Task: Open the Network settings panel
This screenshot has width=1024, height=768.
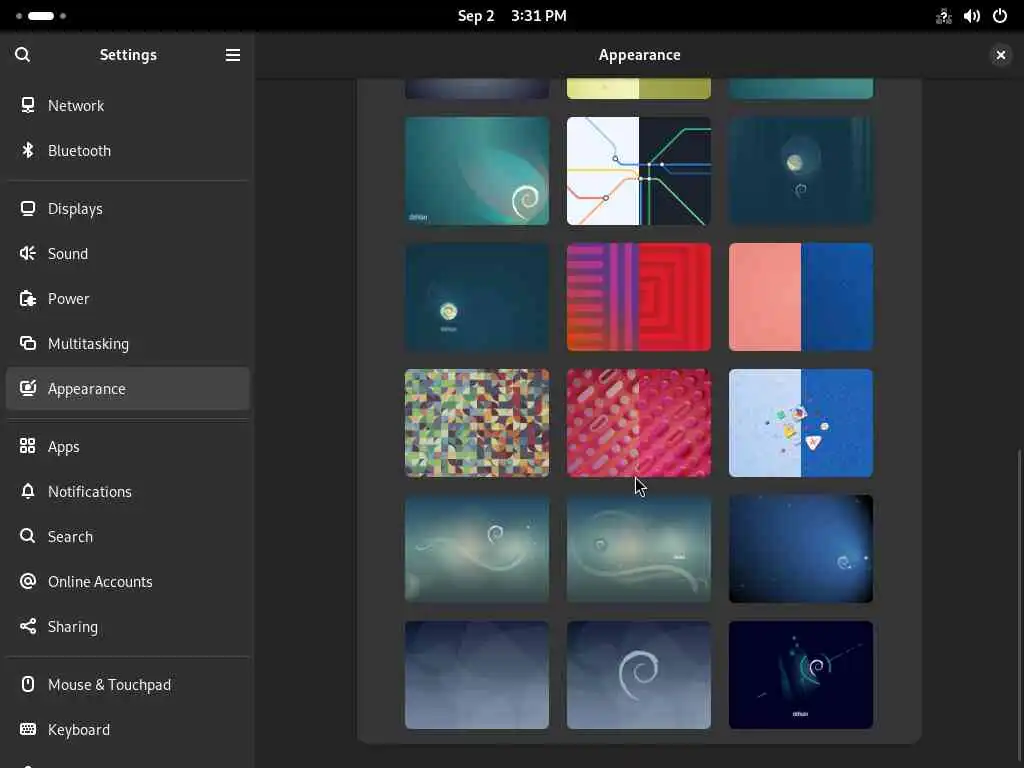Action: (x=128, y=105)
